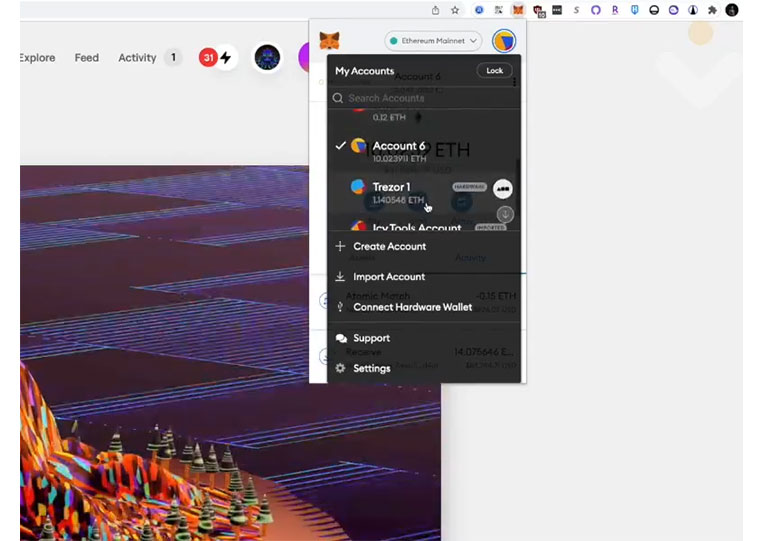763x541 pixels.
Task: Open the puzzle-piece Extensions menu
Action: [712, 10]
